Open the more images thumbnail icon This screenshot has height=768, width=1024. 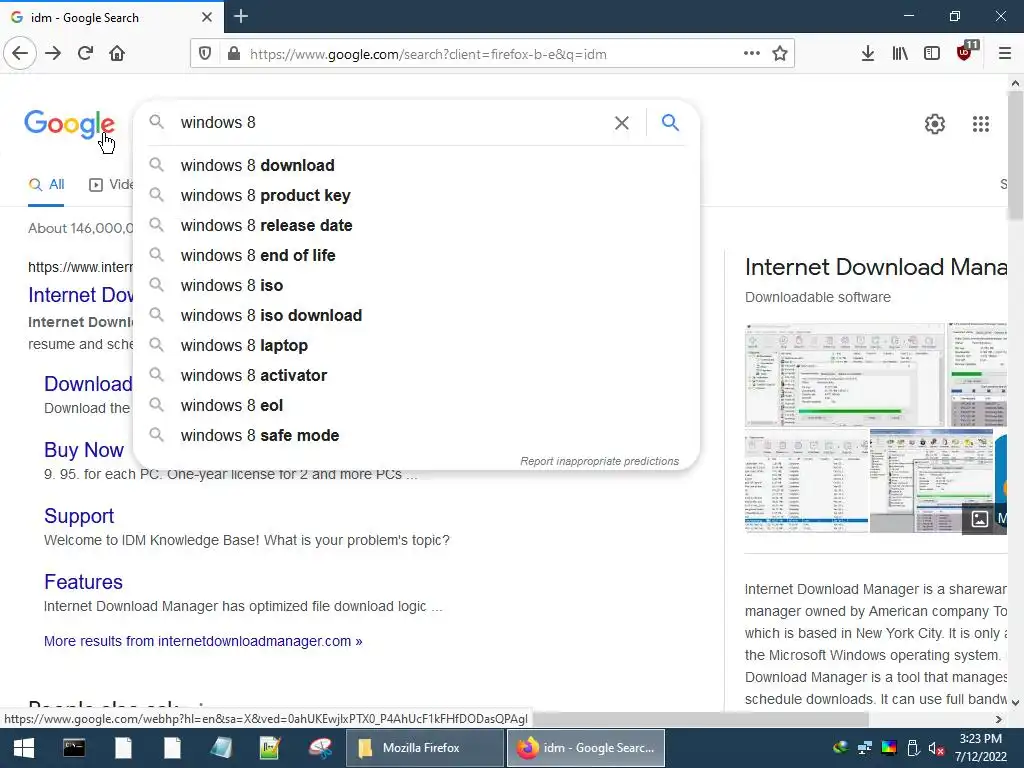click(980, 519)
